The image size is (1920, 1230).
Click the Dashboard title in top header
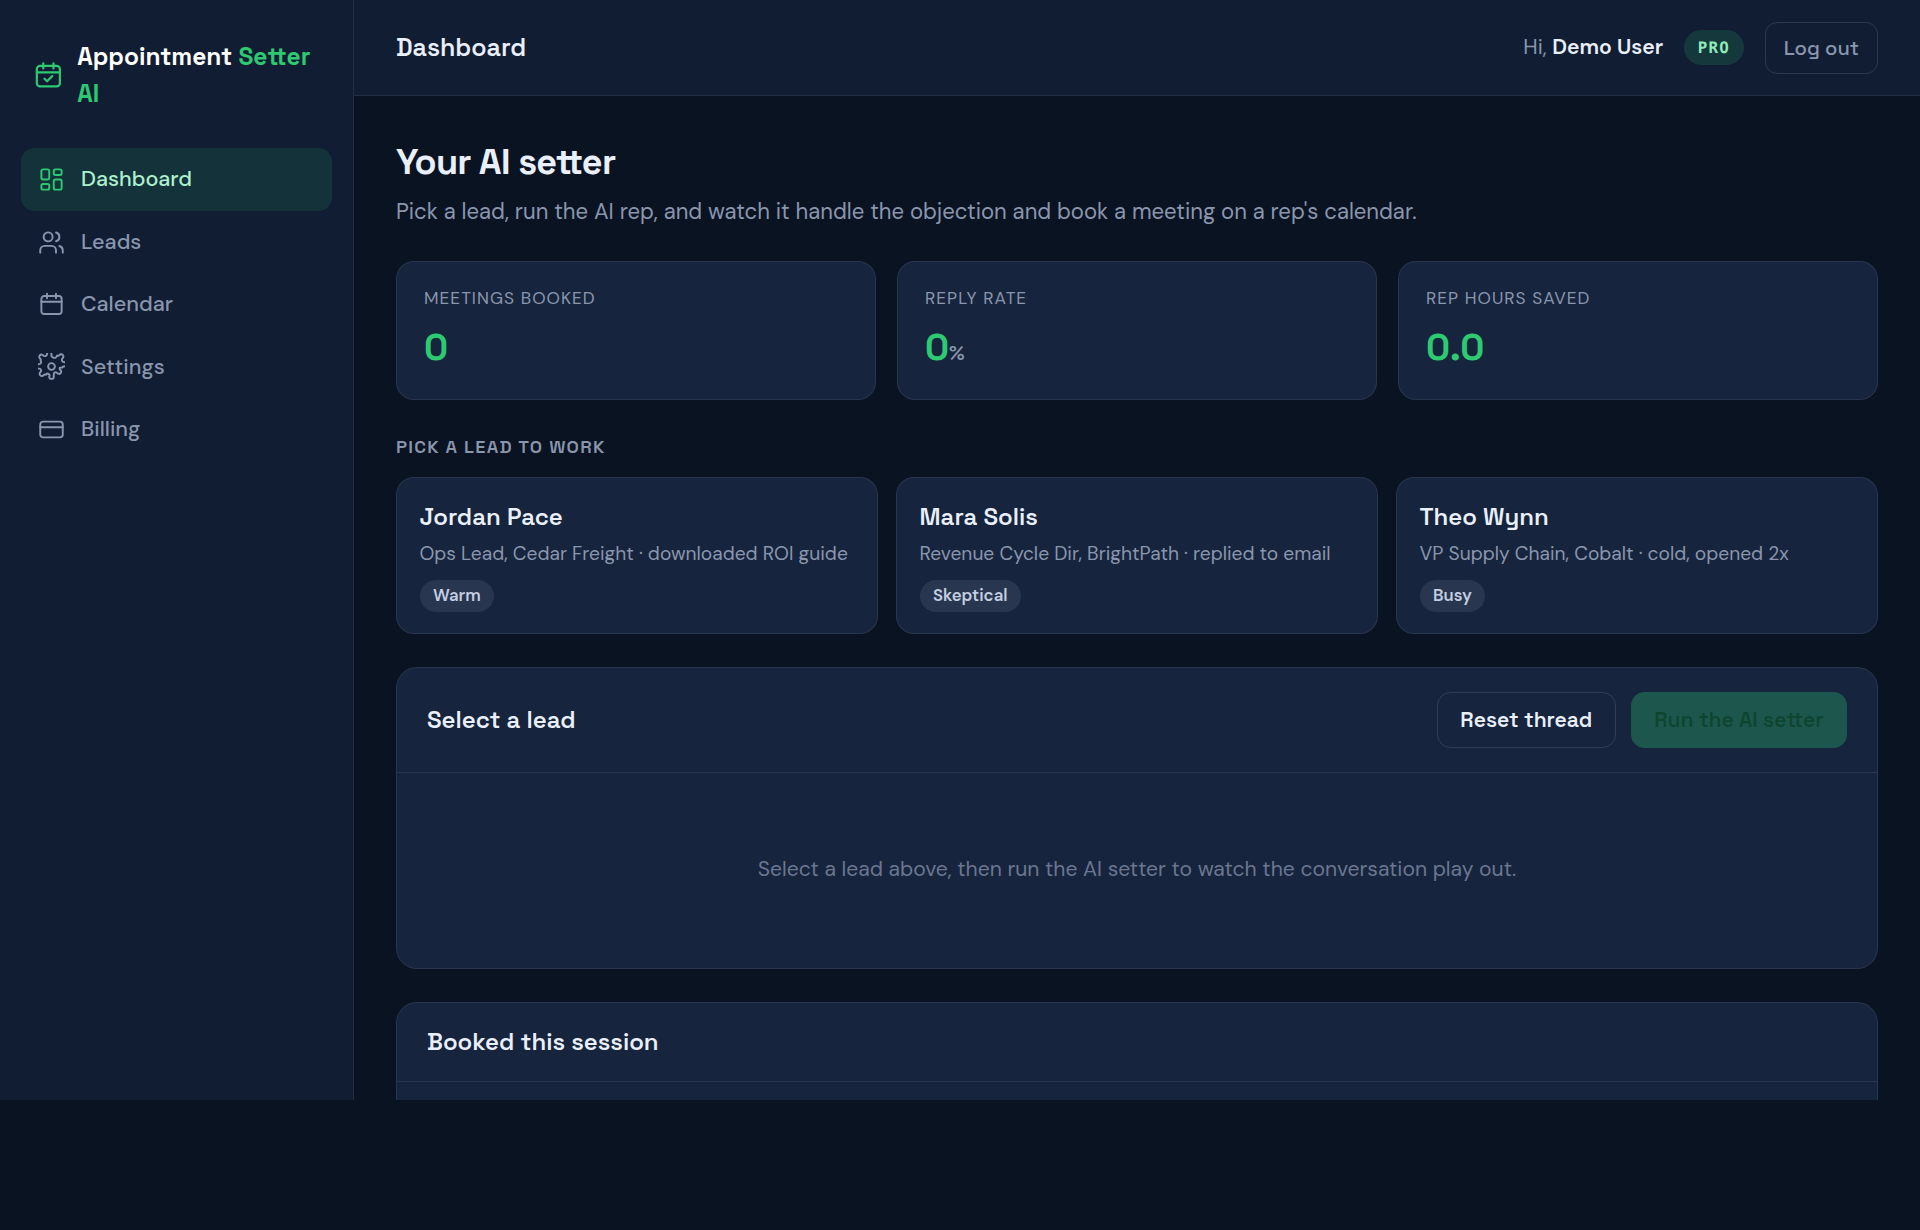coord(460,47)
